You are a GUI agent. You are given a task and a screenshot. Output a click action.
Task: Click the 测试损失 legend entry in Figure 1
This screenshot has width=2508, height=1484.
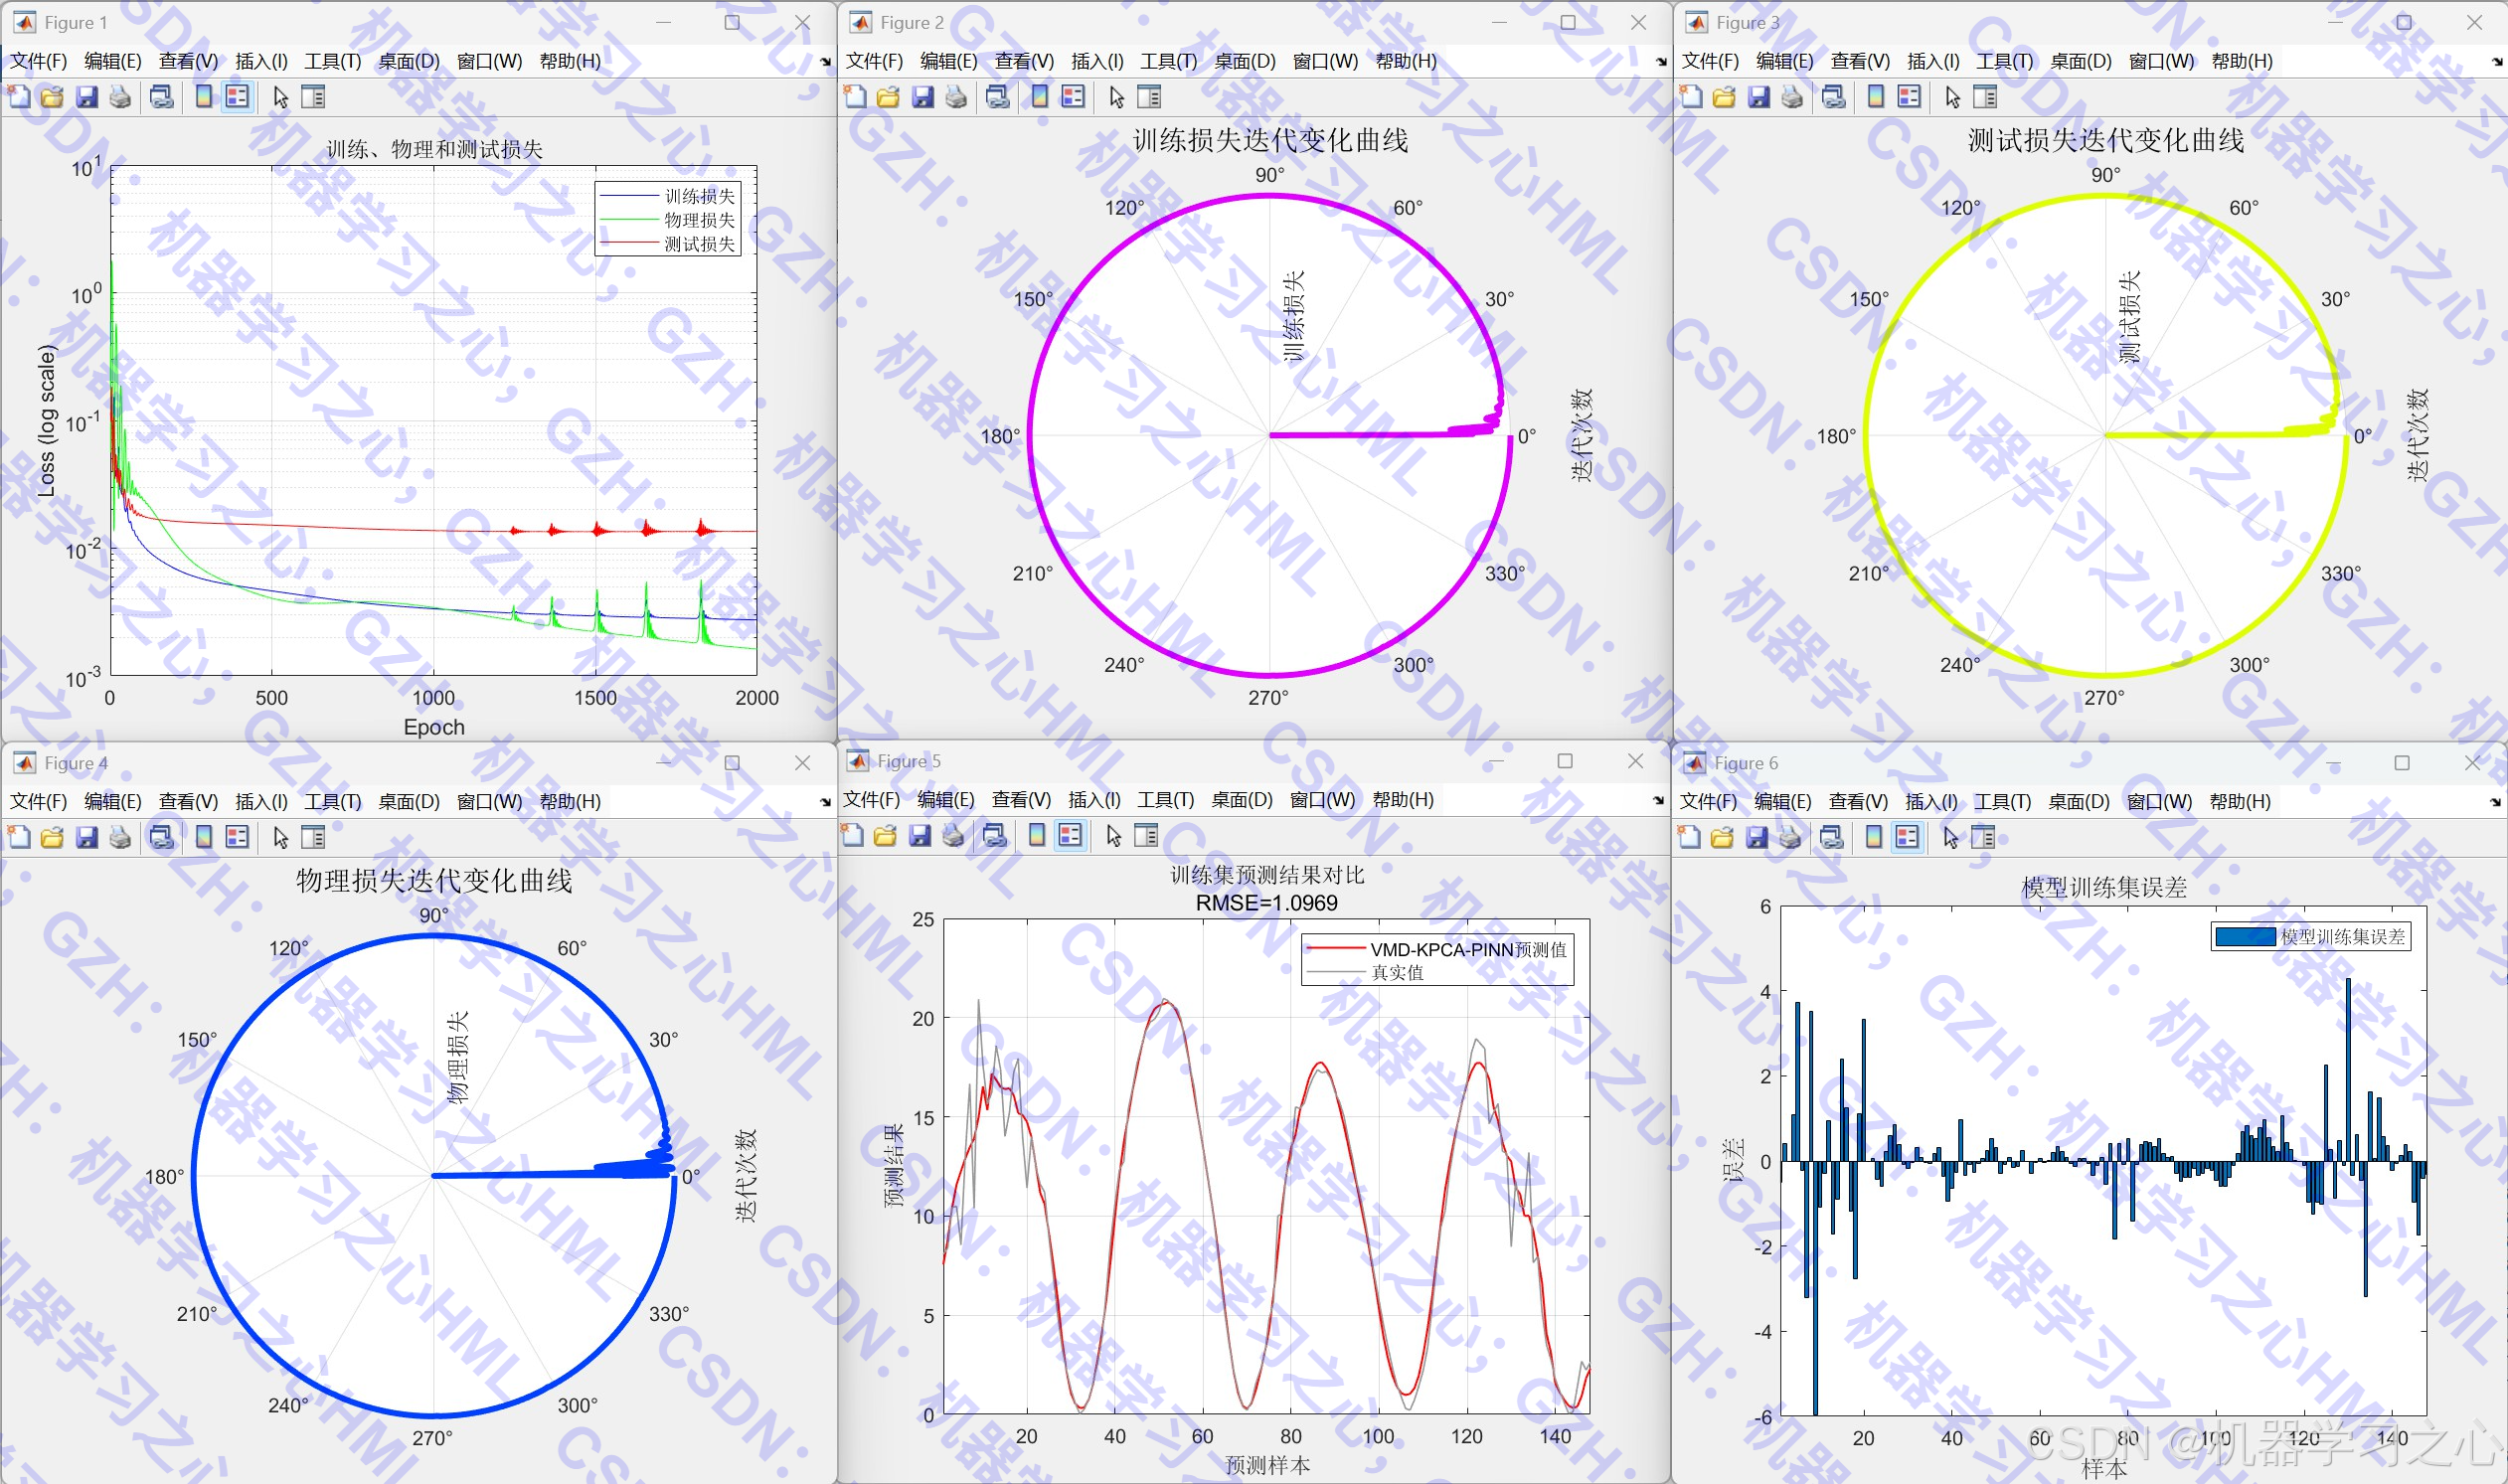click(699, 244)
